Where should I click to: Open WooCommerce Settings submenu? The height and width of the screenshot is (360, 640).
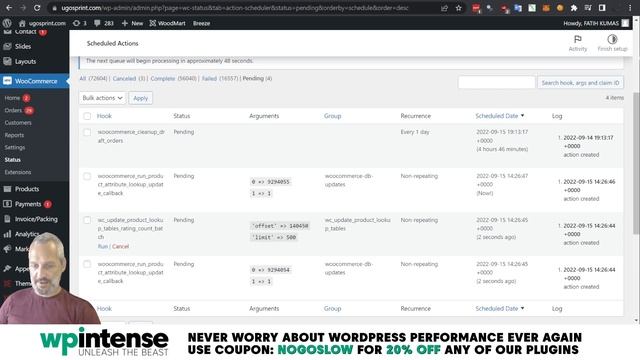(15, 147)
